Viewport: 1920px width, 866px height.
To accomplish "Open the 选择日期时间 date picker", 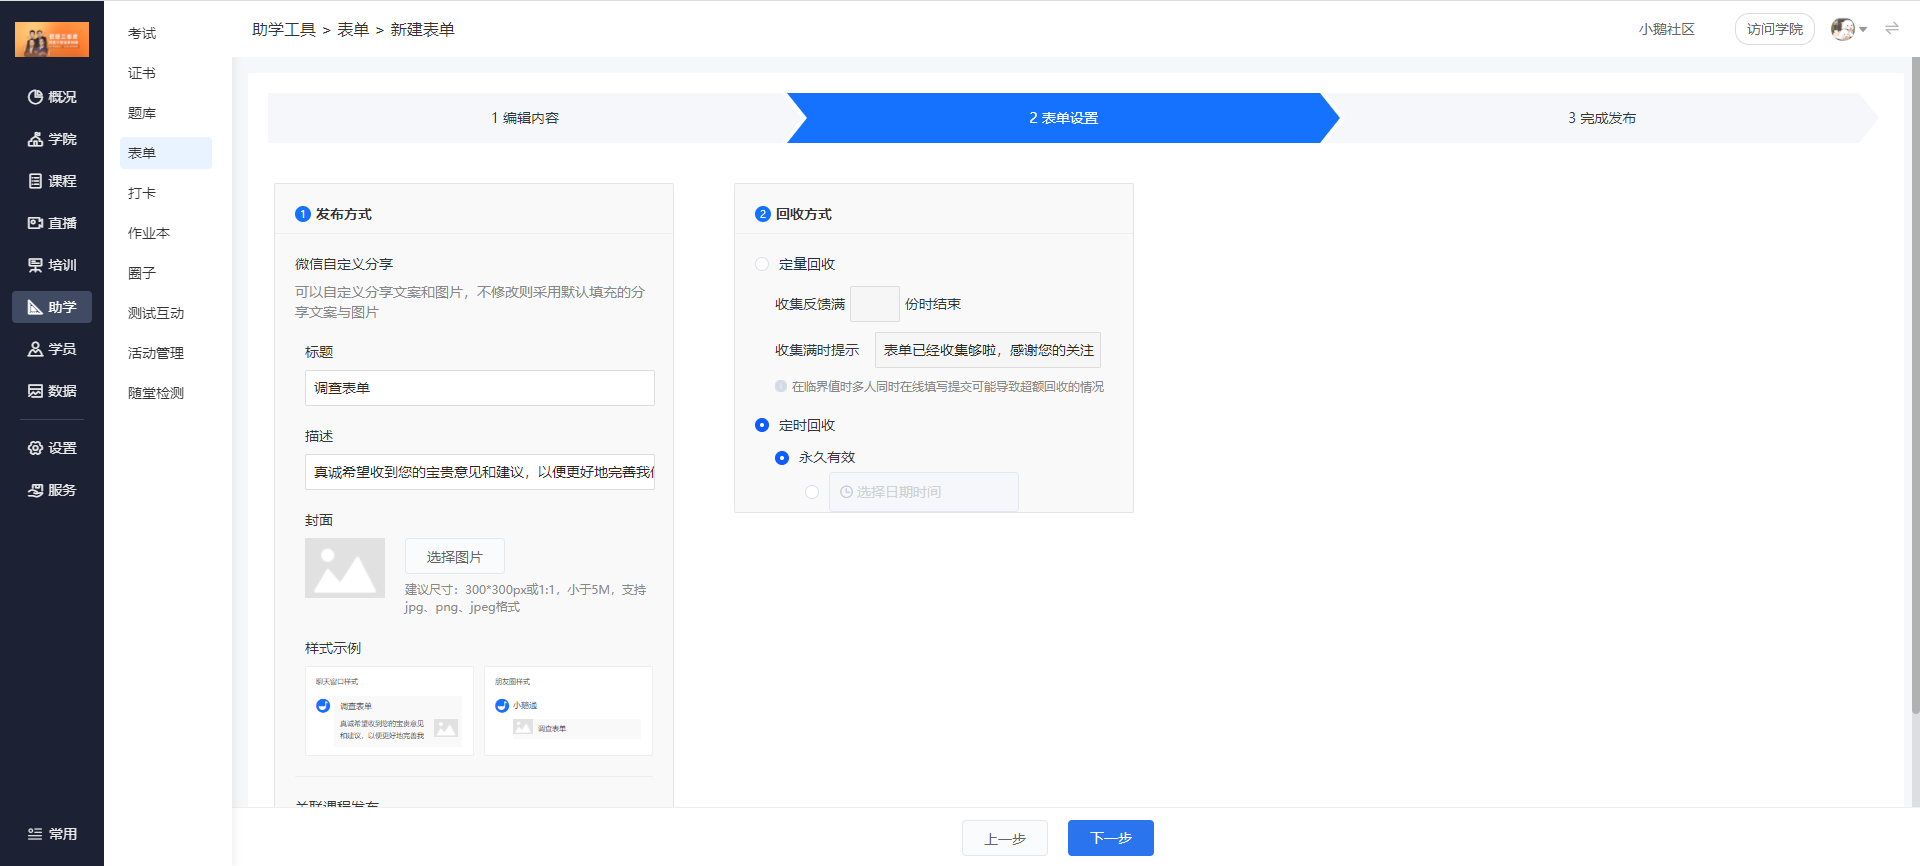I will click(923, 492).
